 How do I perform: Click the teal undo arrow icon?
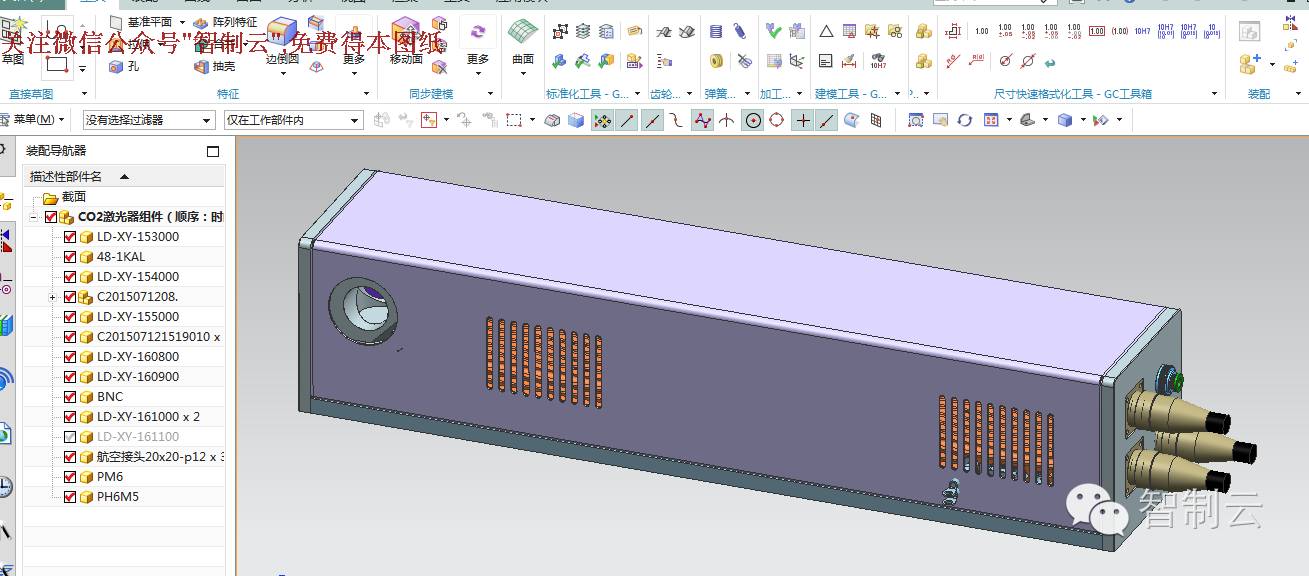coord(1050,61)
